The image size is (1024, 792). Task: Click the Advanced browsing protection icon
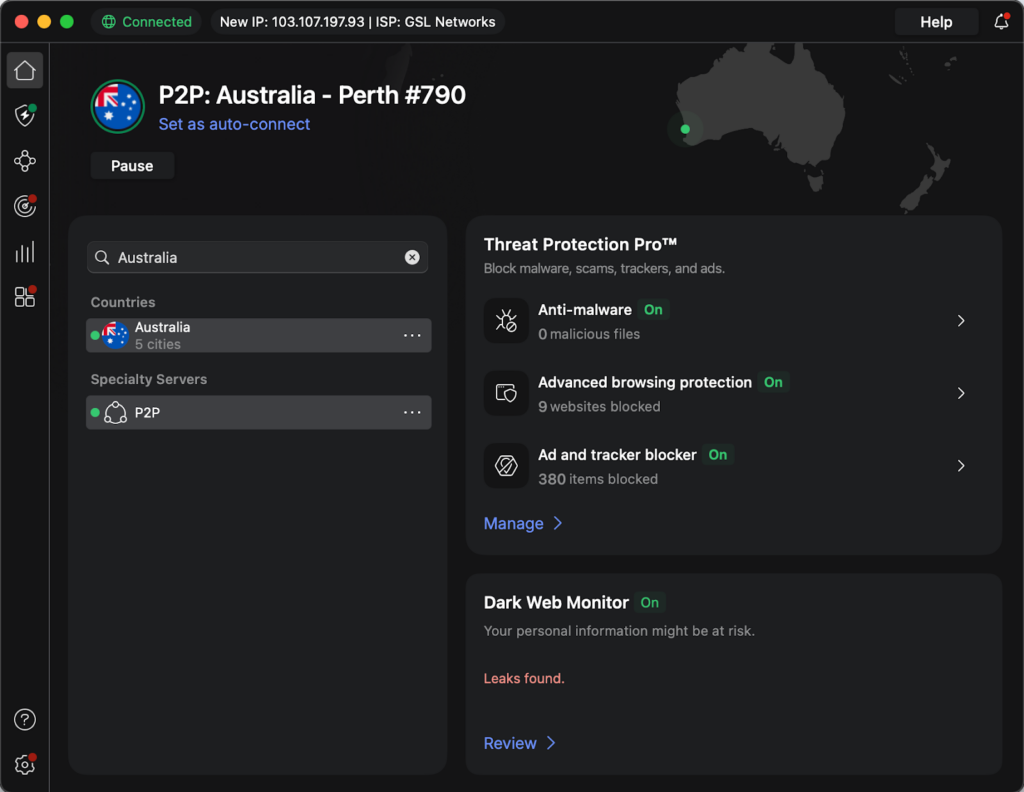pyautogui.click(x=506, y=393)
